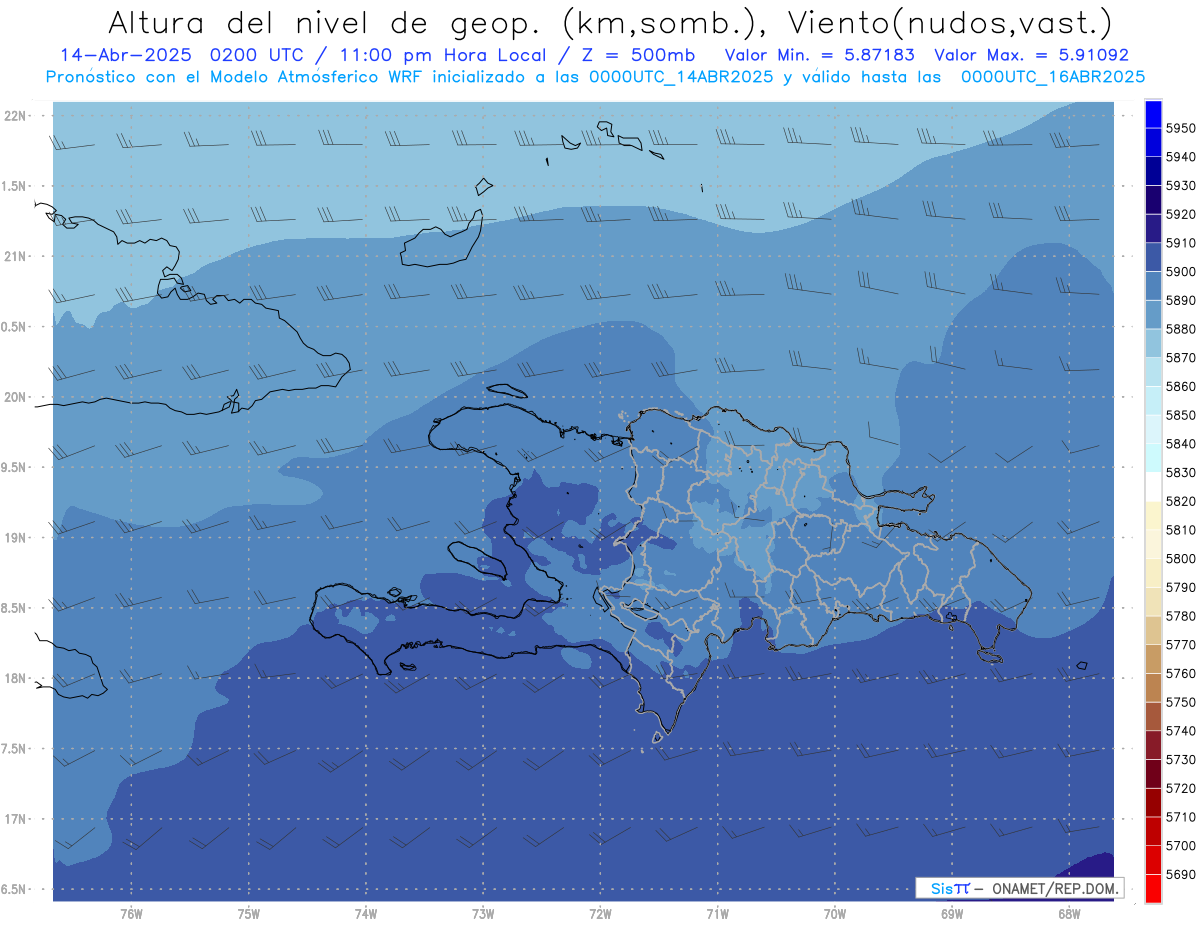Click the '7.5N' latitude label
The height and width of the screenshot is (927, 1200).
tap(14, 749)
